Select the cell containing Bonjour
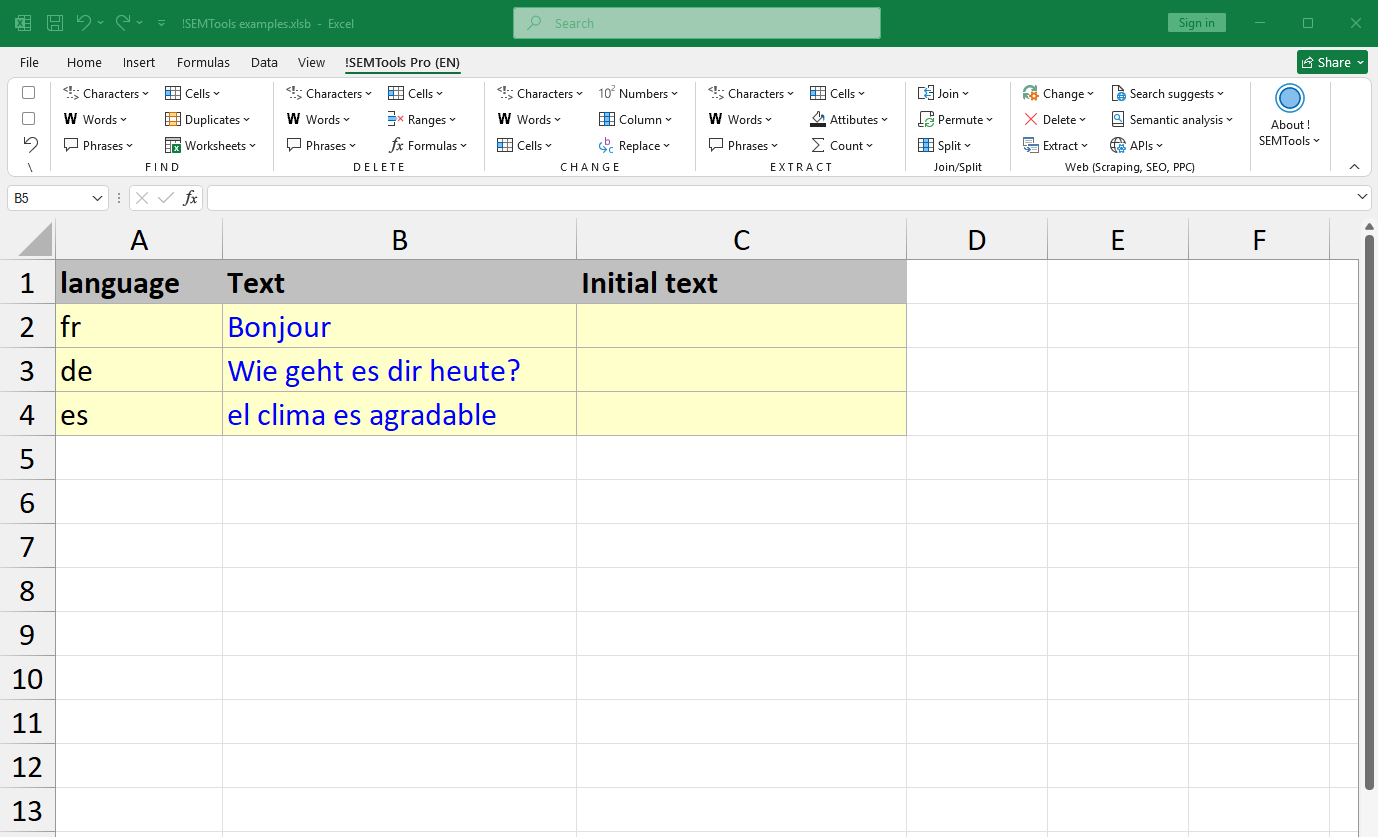 (399, 325)
